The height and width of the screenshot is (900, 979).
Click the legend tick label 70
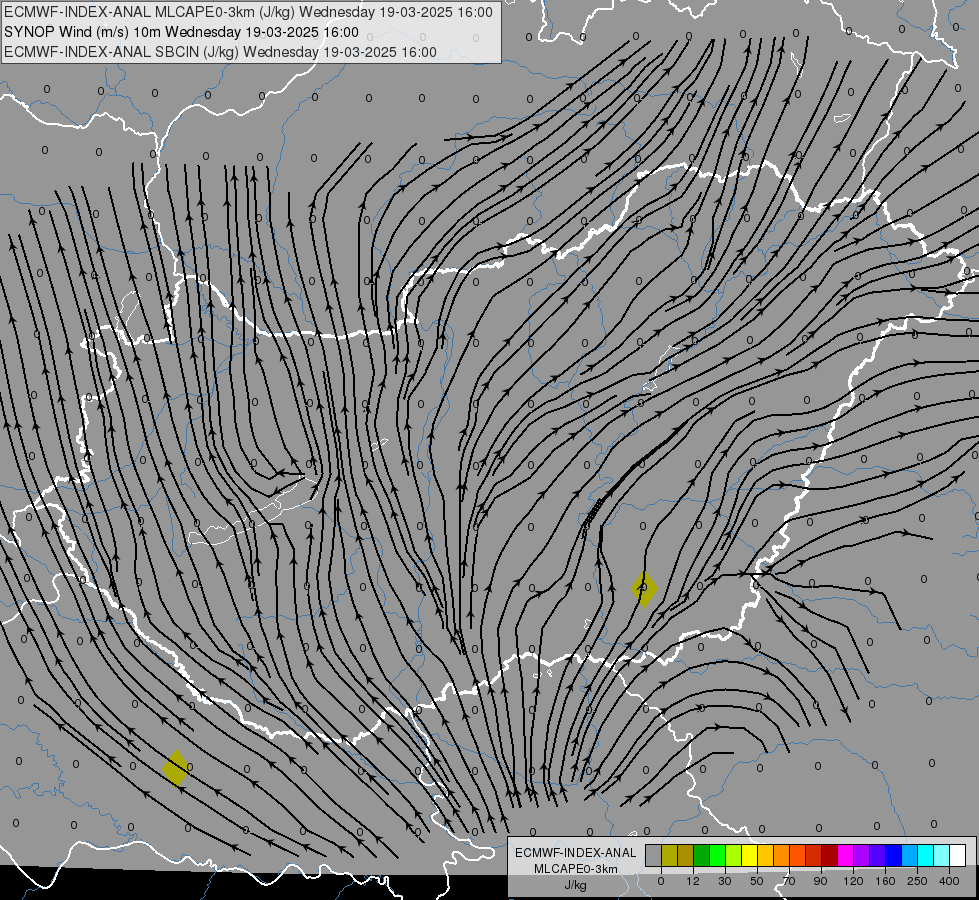[789, 881]
